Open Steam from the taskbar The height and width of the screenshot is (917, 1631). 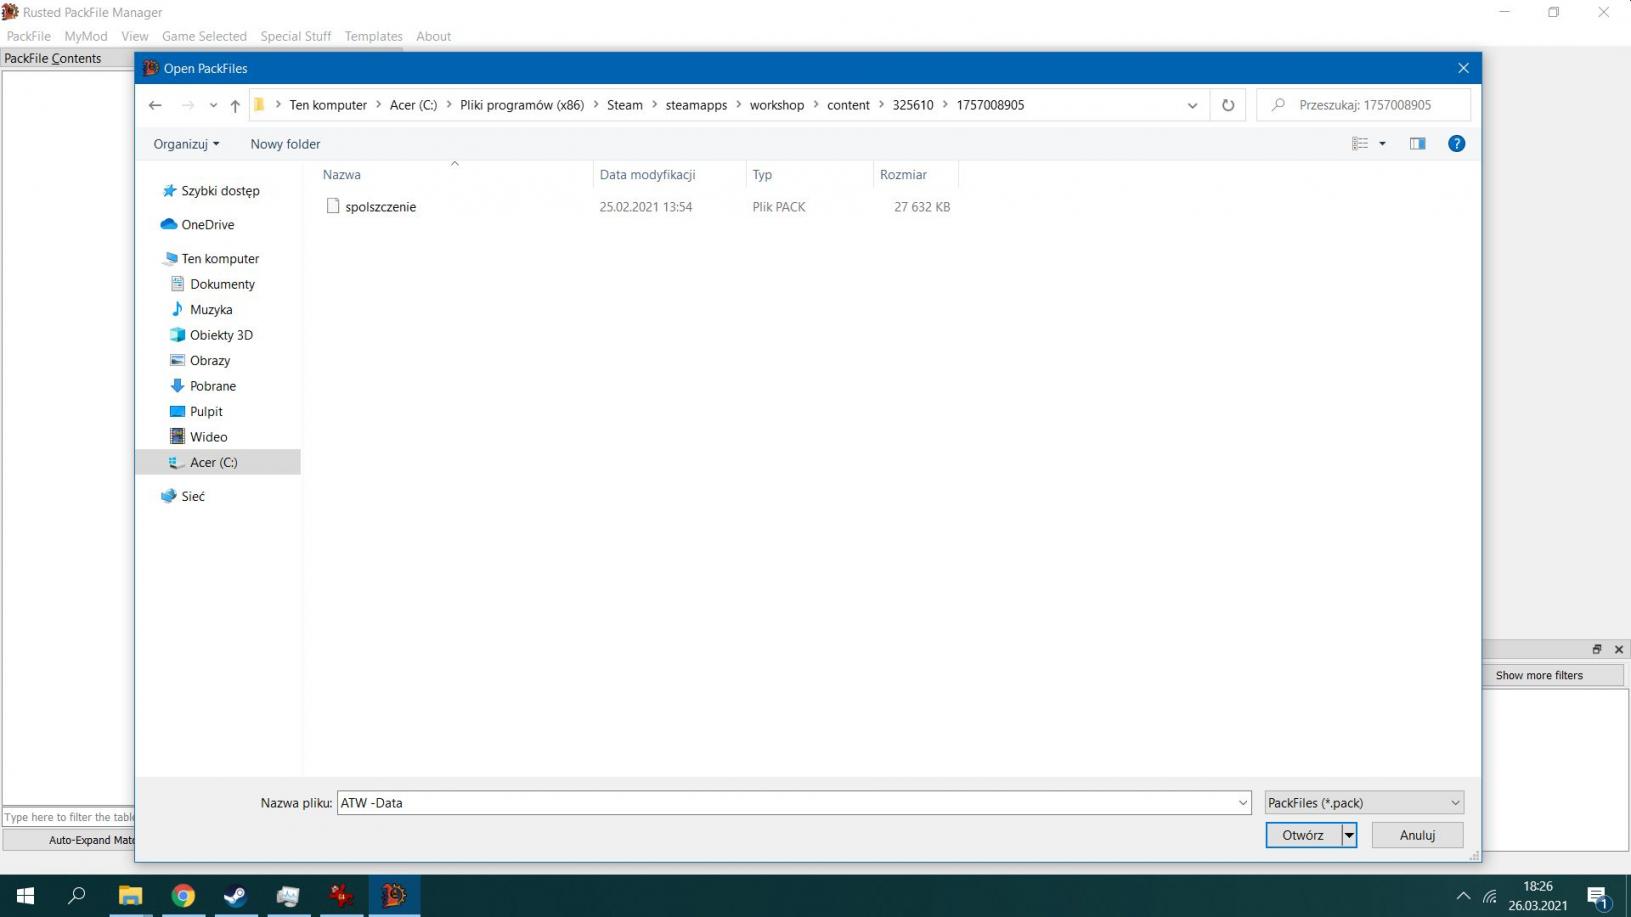coord(235,895)
